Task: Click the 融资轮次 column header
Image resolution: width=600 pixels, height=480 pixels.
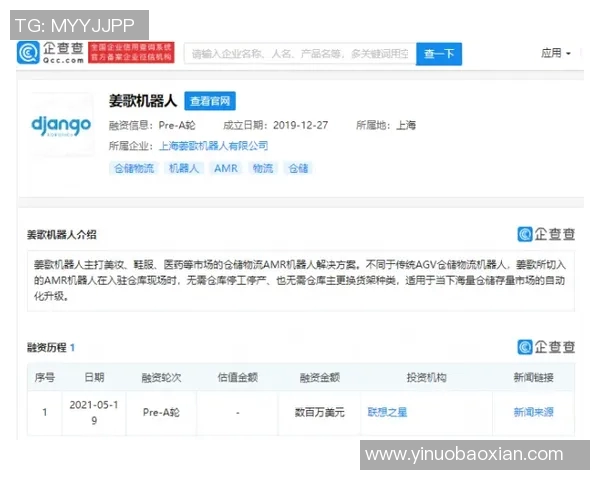Action: 161,378
